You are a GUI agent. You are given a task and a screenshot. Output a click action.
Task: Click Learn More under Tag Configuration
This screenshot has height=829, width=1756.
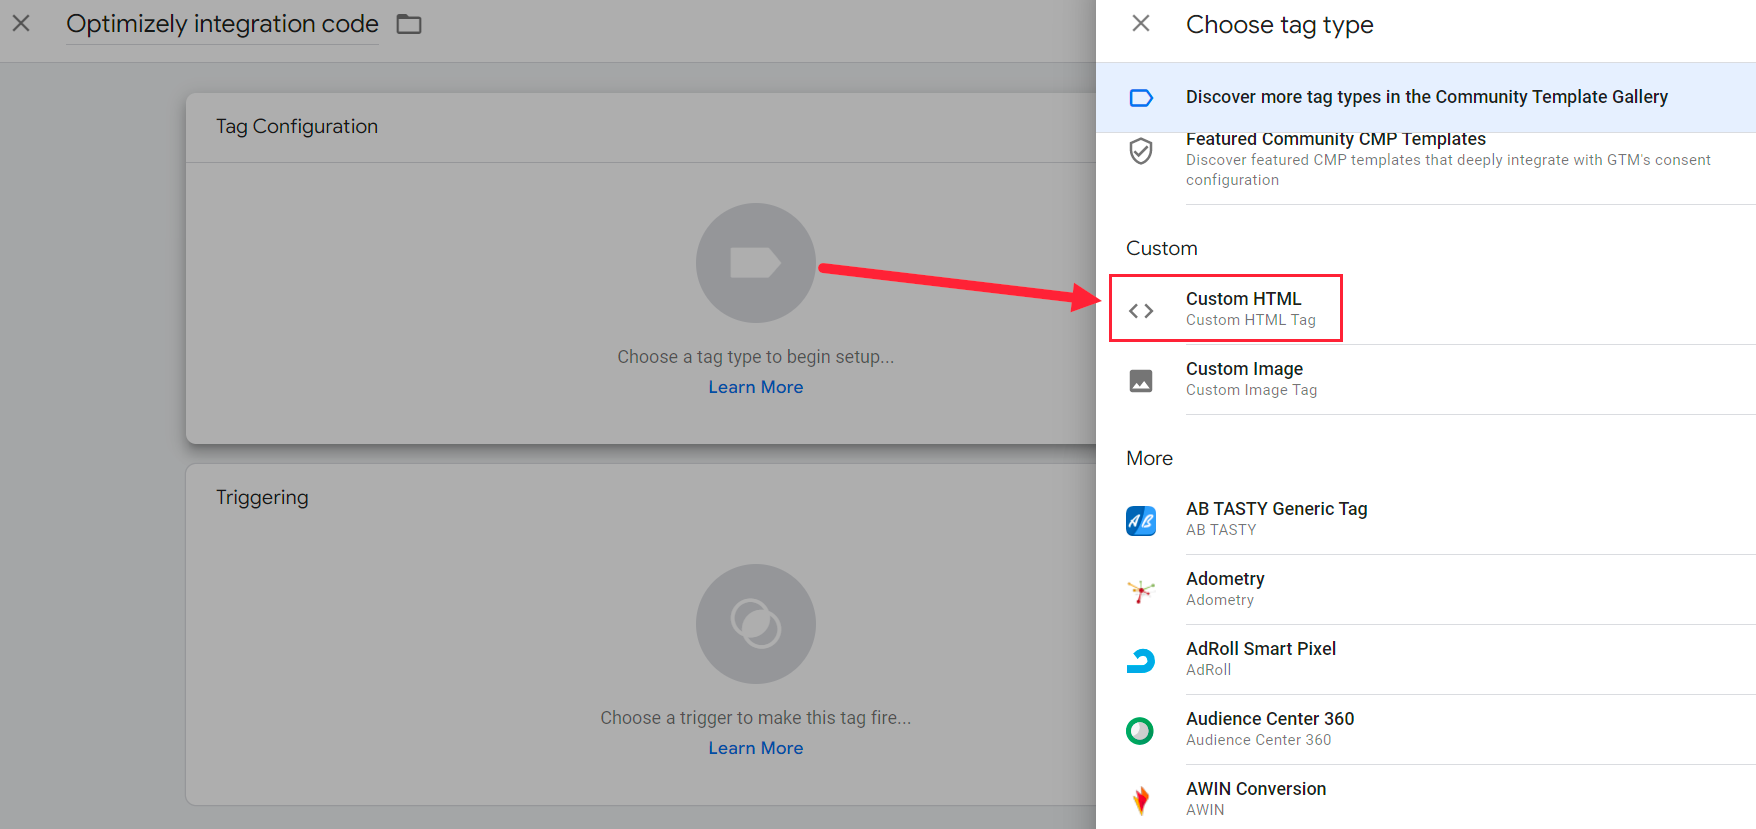tap(755, 387)
